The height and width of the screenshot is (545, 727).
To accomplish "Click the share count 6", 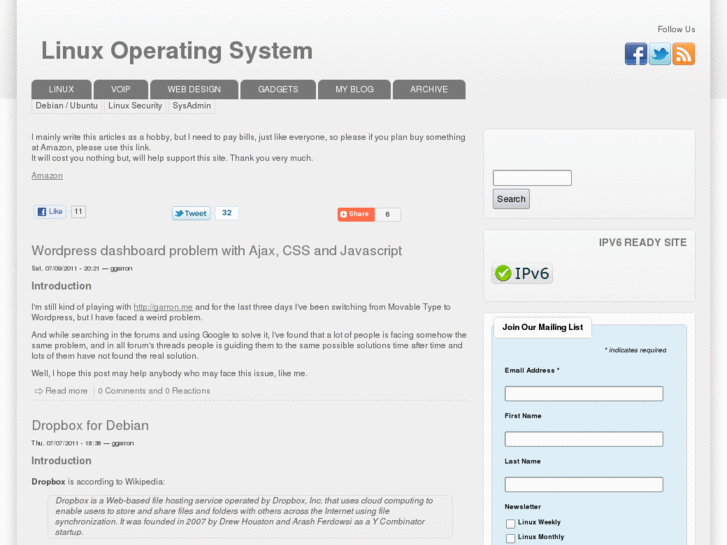I will coord(388,214).
